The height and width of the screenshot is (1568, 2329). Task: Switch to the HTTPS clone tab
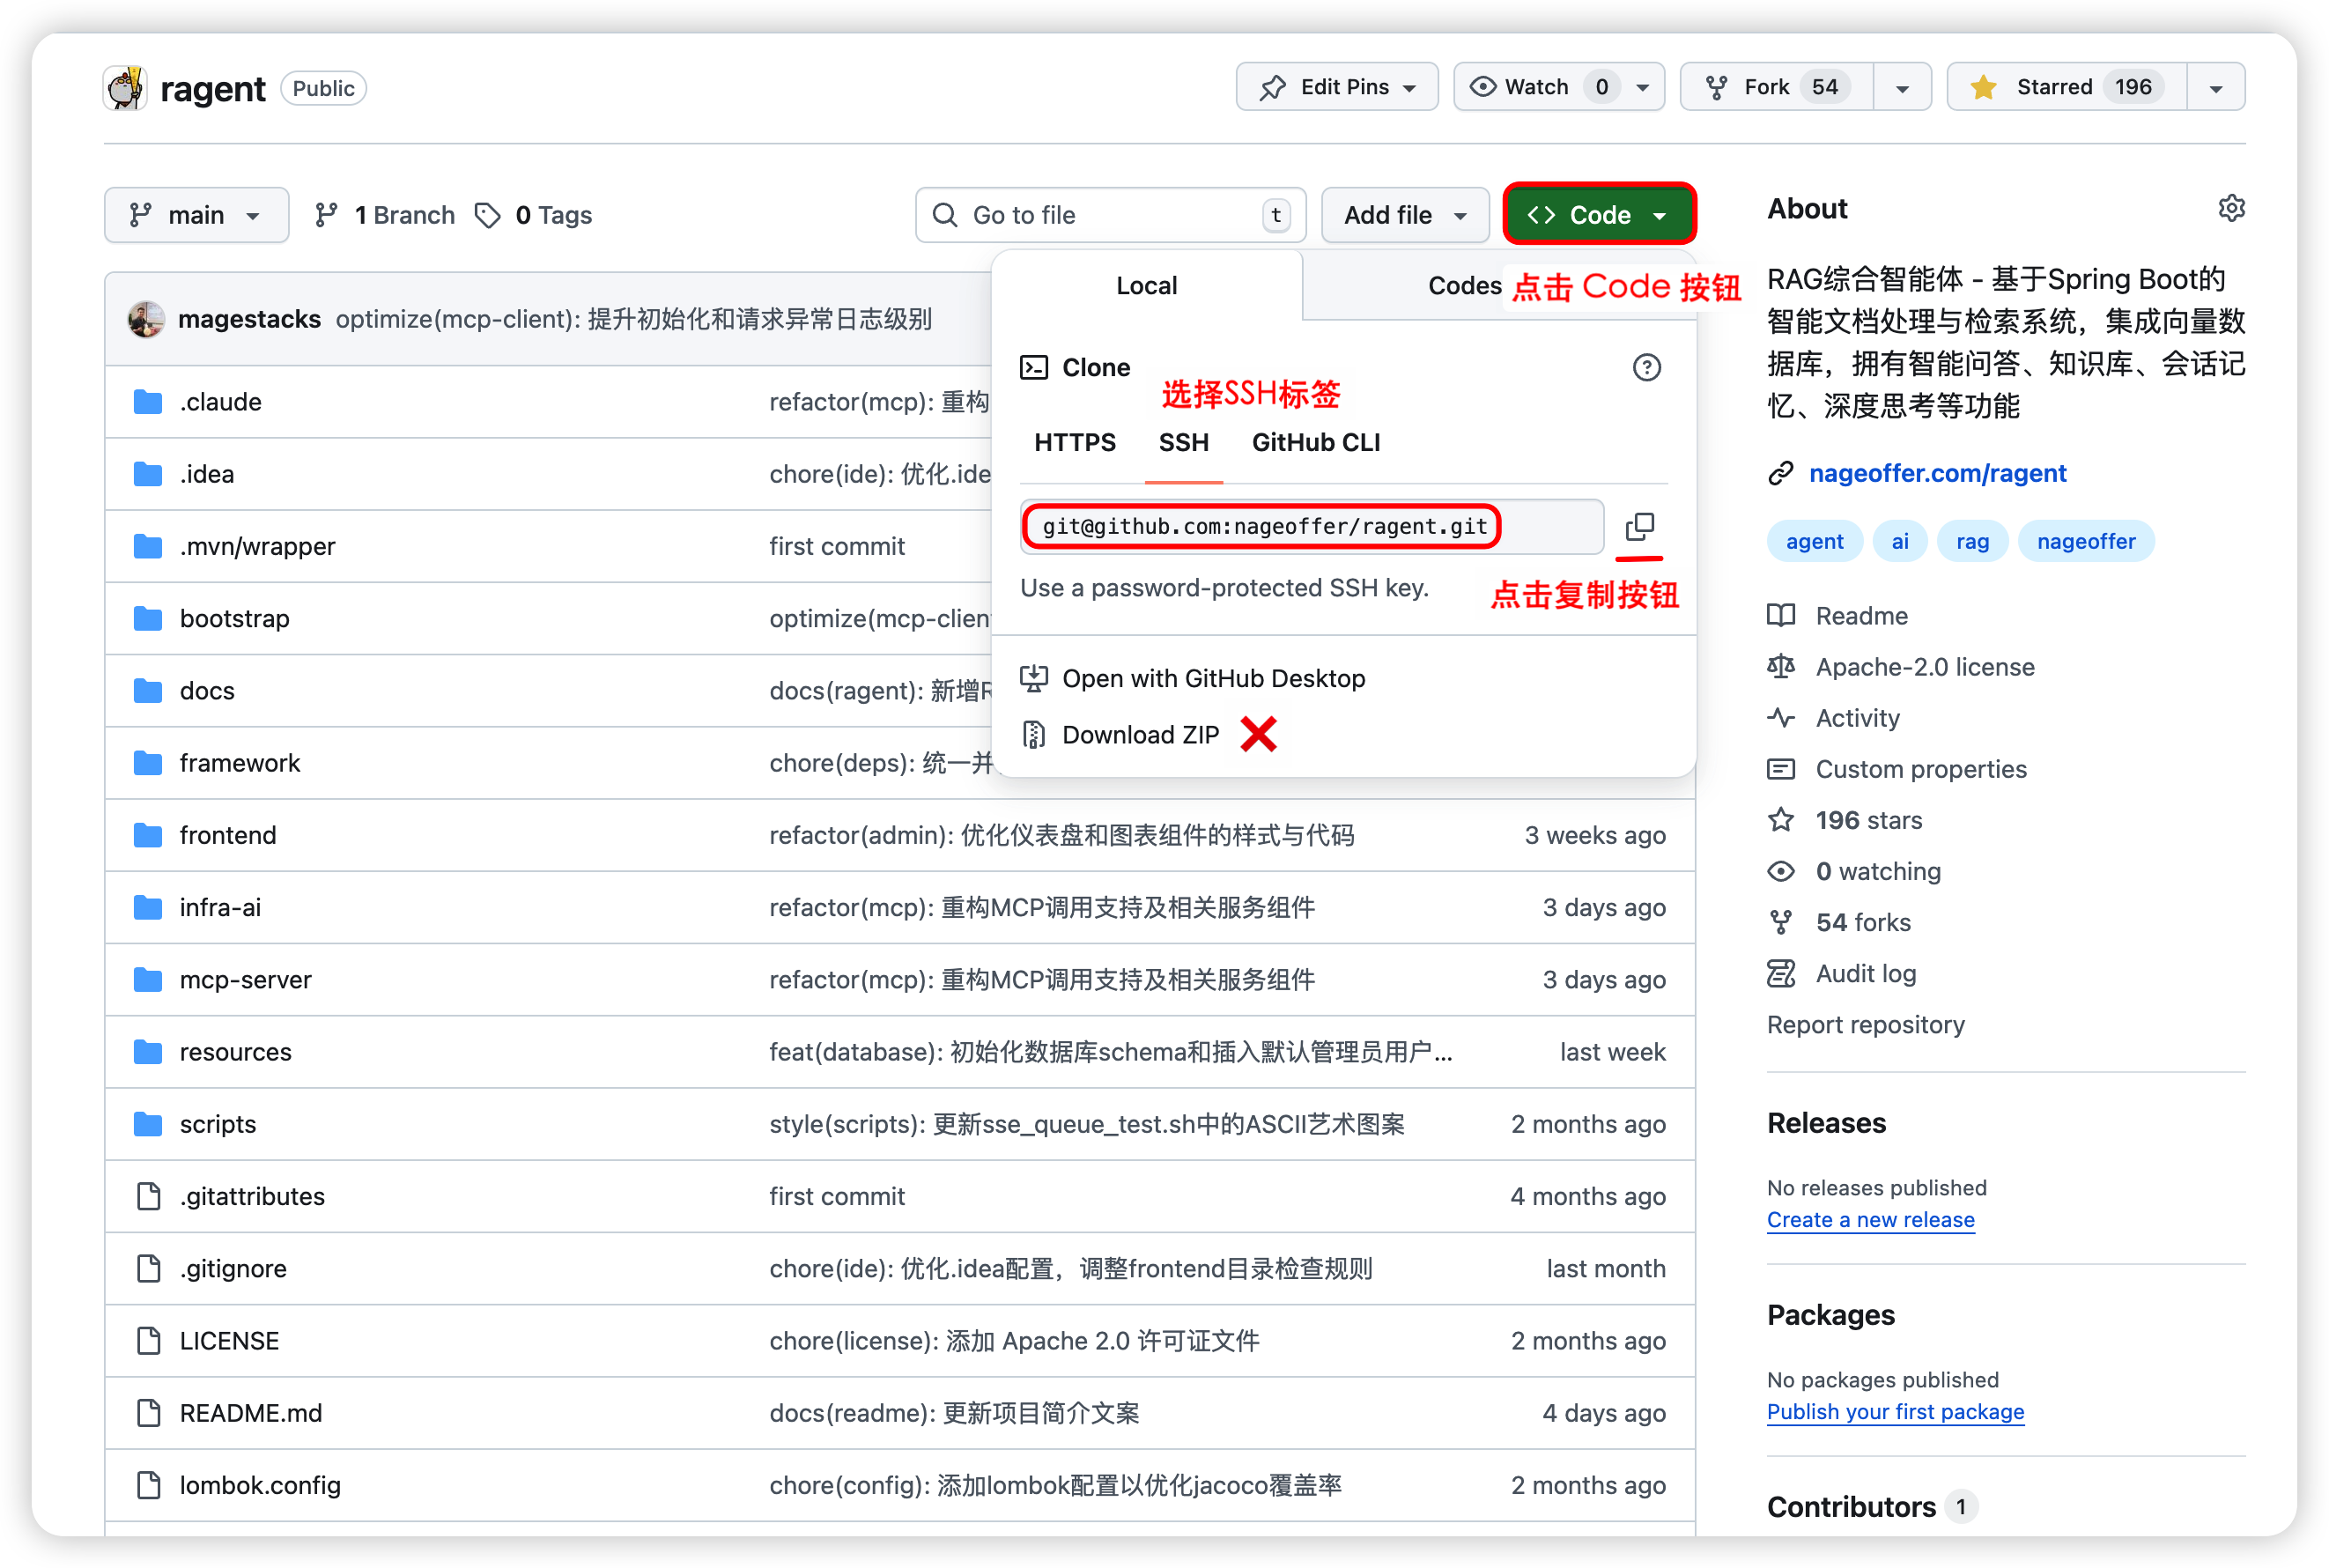click(1074, 442)
